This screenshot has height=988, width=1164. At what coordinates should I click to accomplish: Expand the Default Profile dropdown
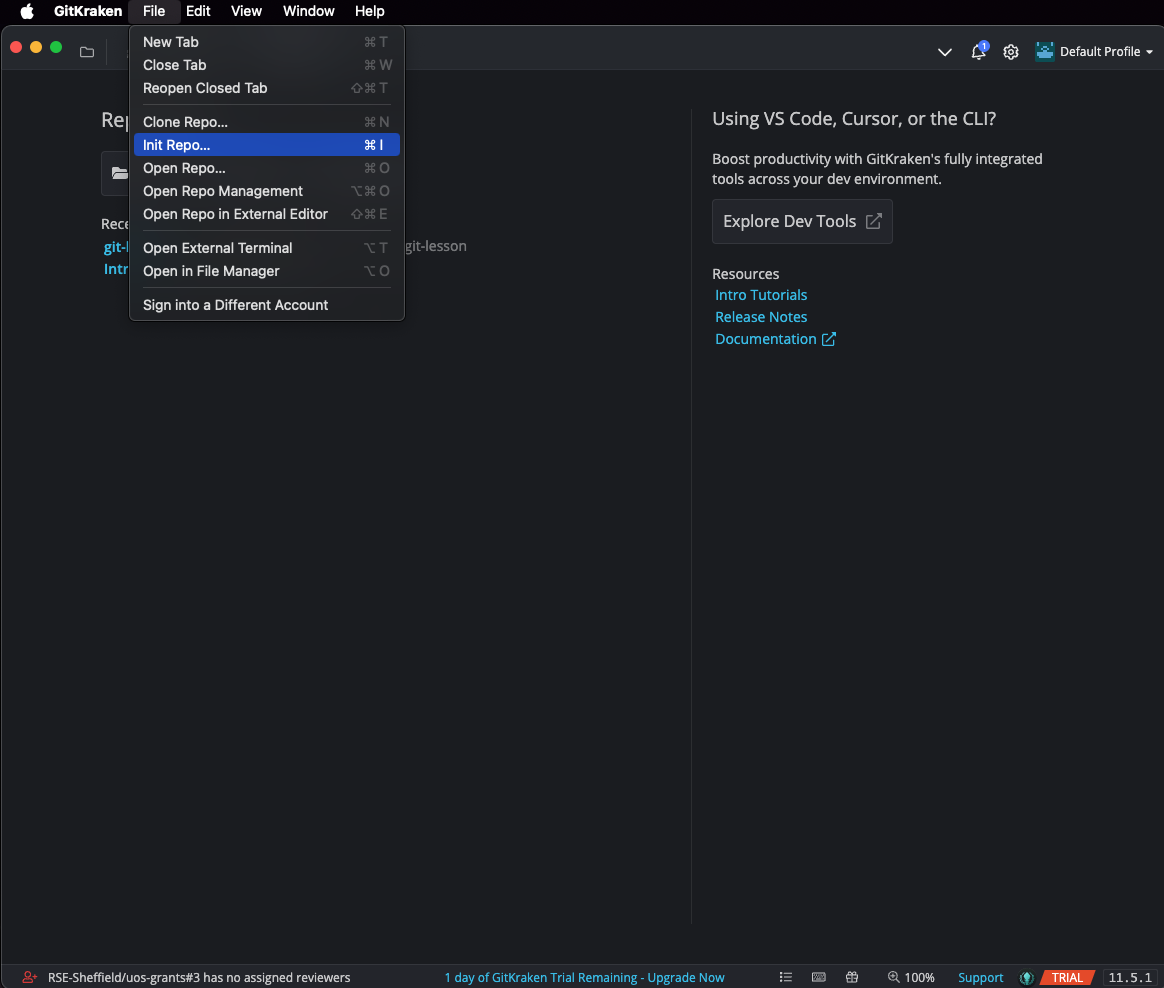(1095, 52)
